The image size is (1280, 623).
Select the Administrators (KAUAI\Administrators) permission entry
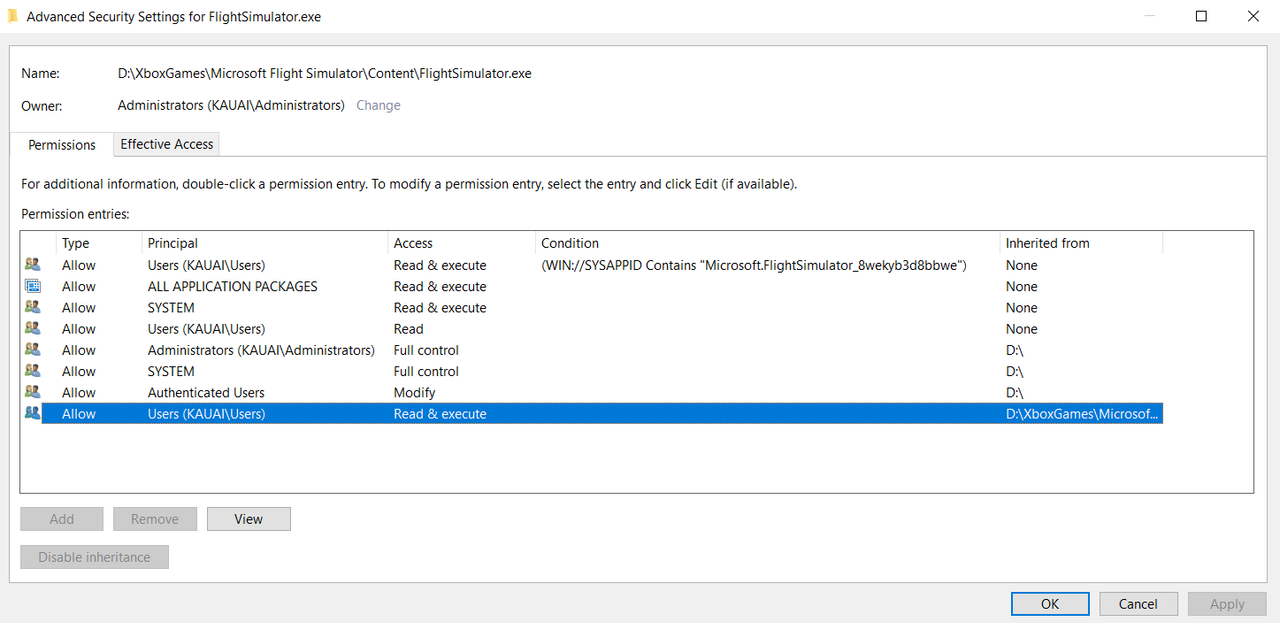(261, 350)
